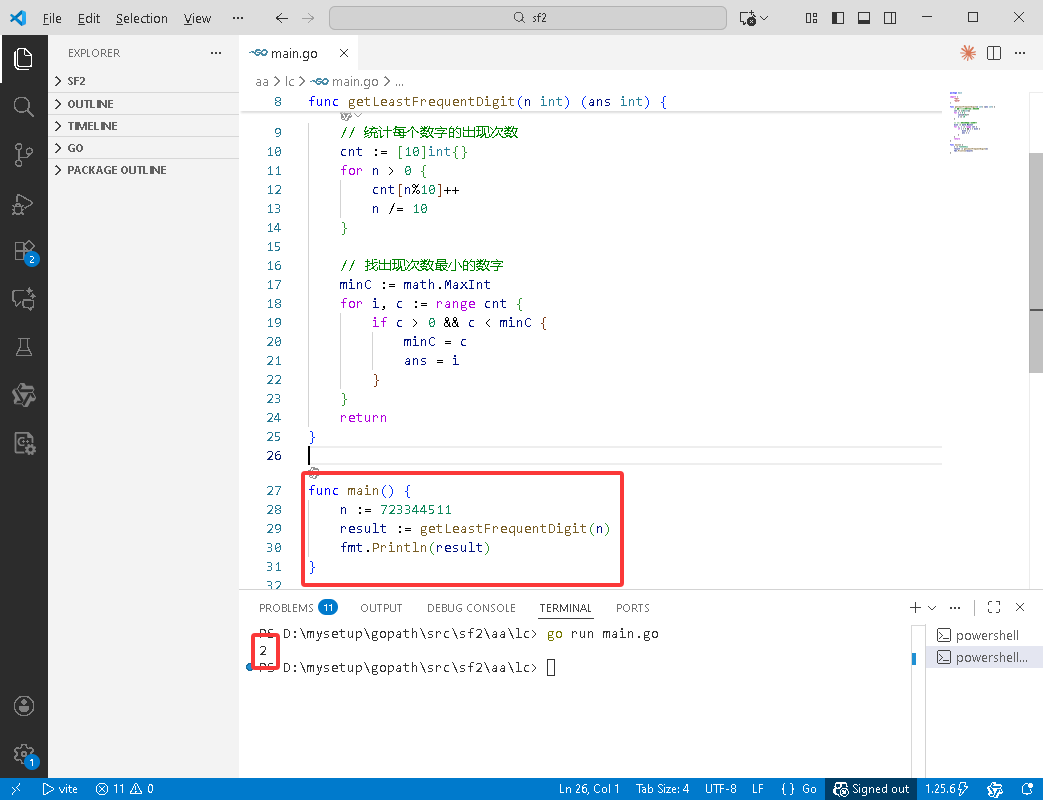The image size is (1043, 800).
Task: Change UTF-8 file encoding
Action: (720, 789)
